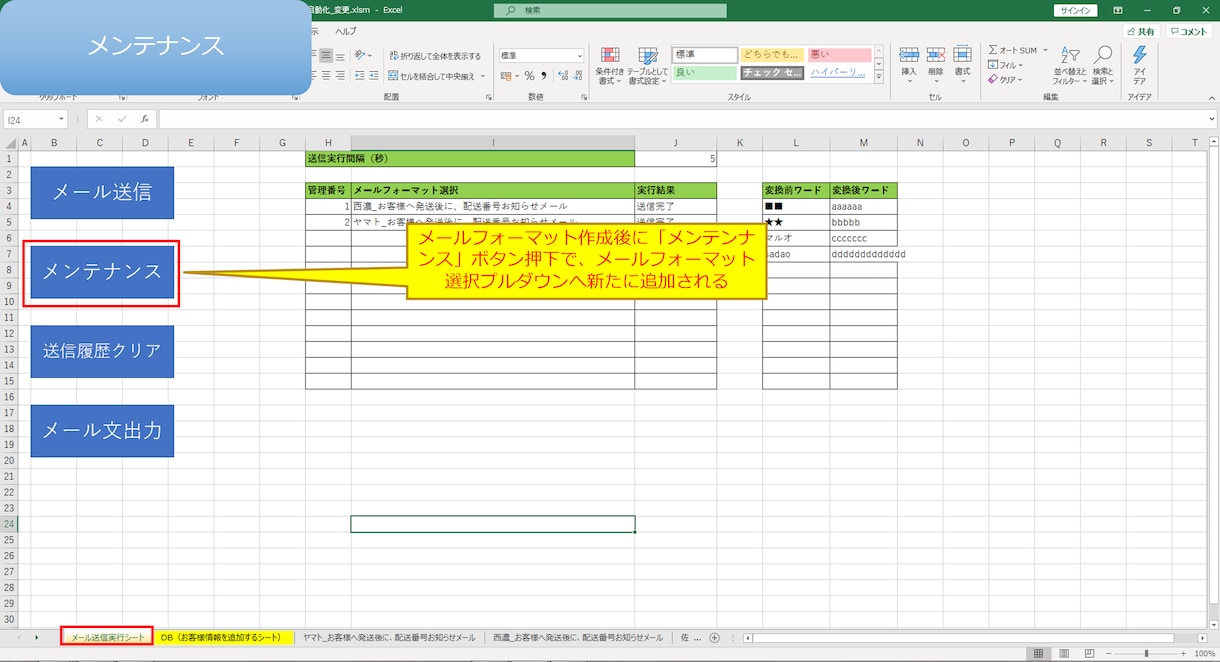Open the 配置 alignment dialog launcher
Screen dimensions: 1220x662
point(489,97)
